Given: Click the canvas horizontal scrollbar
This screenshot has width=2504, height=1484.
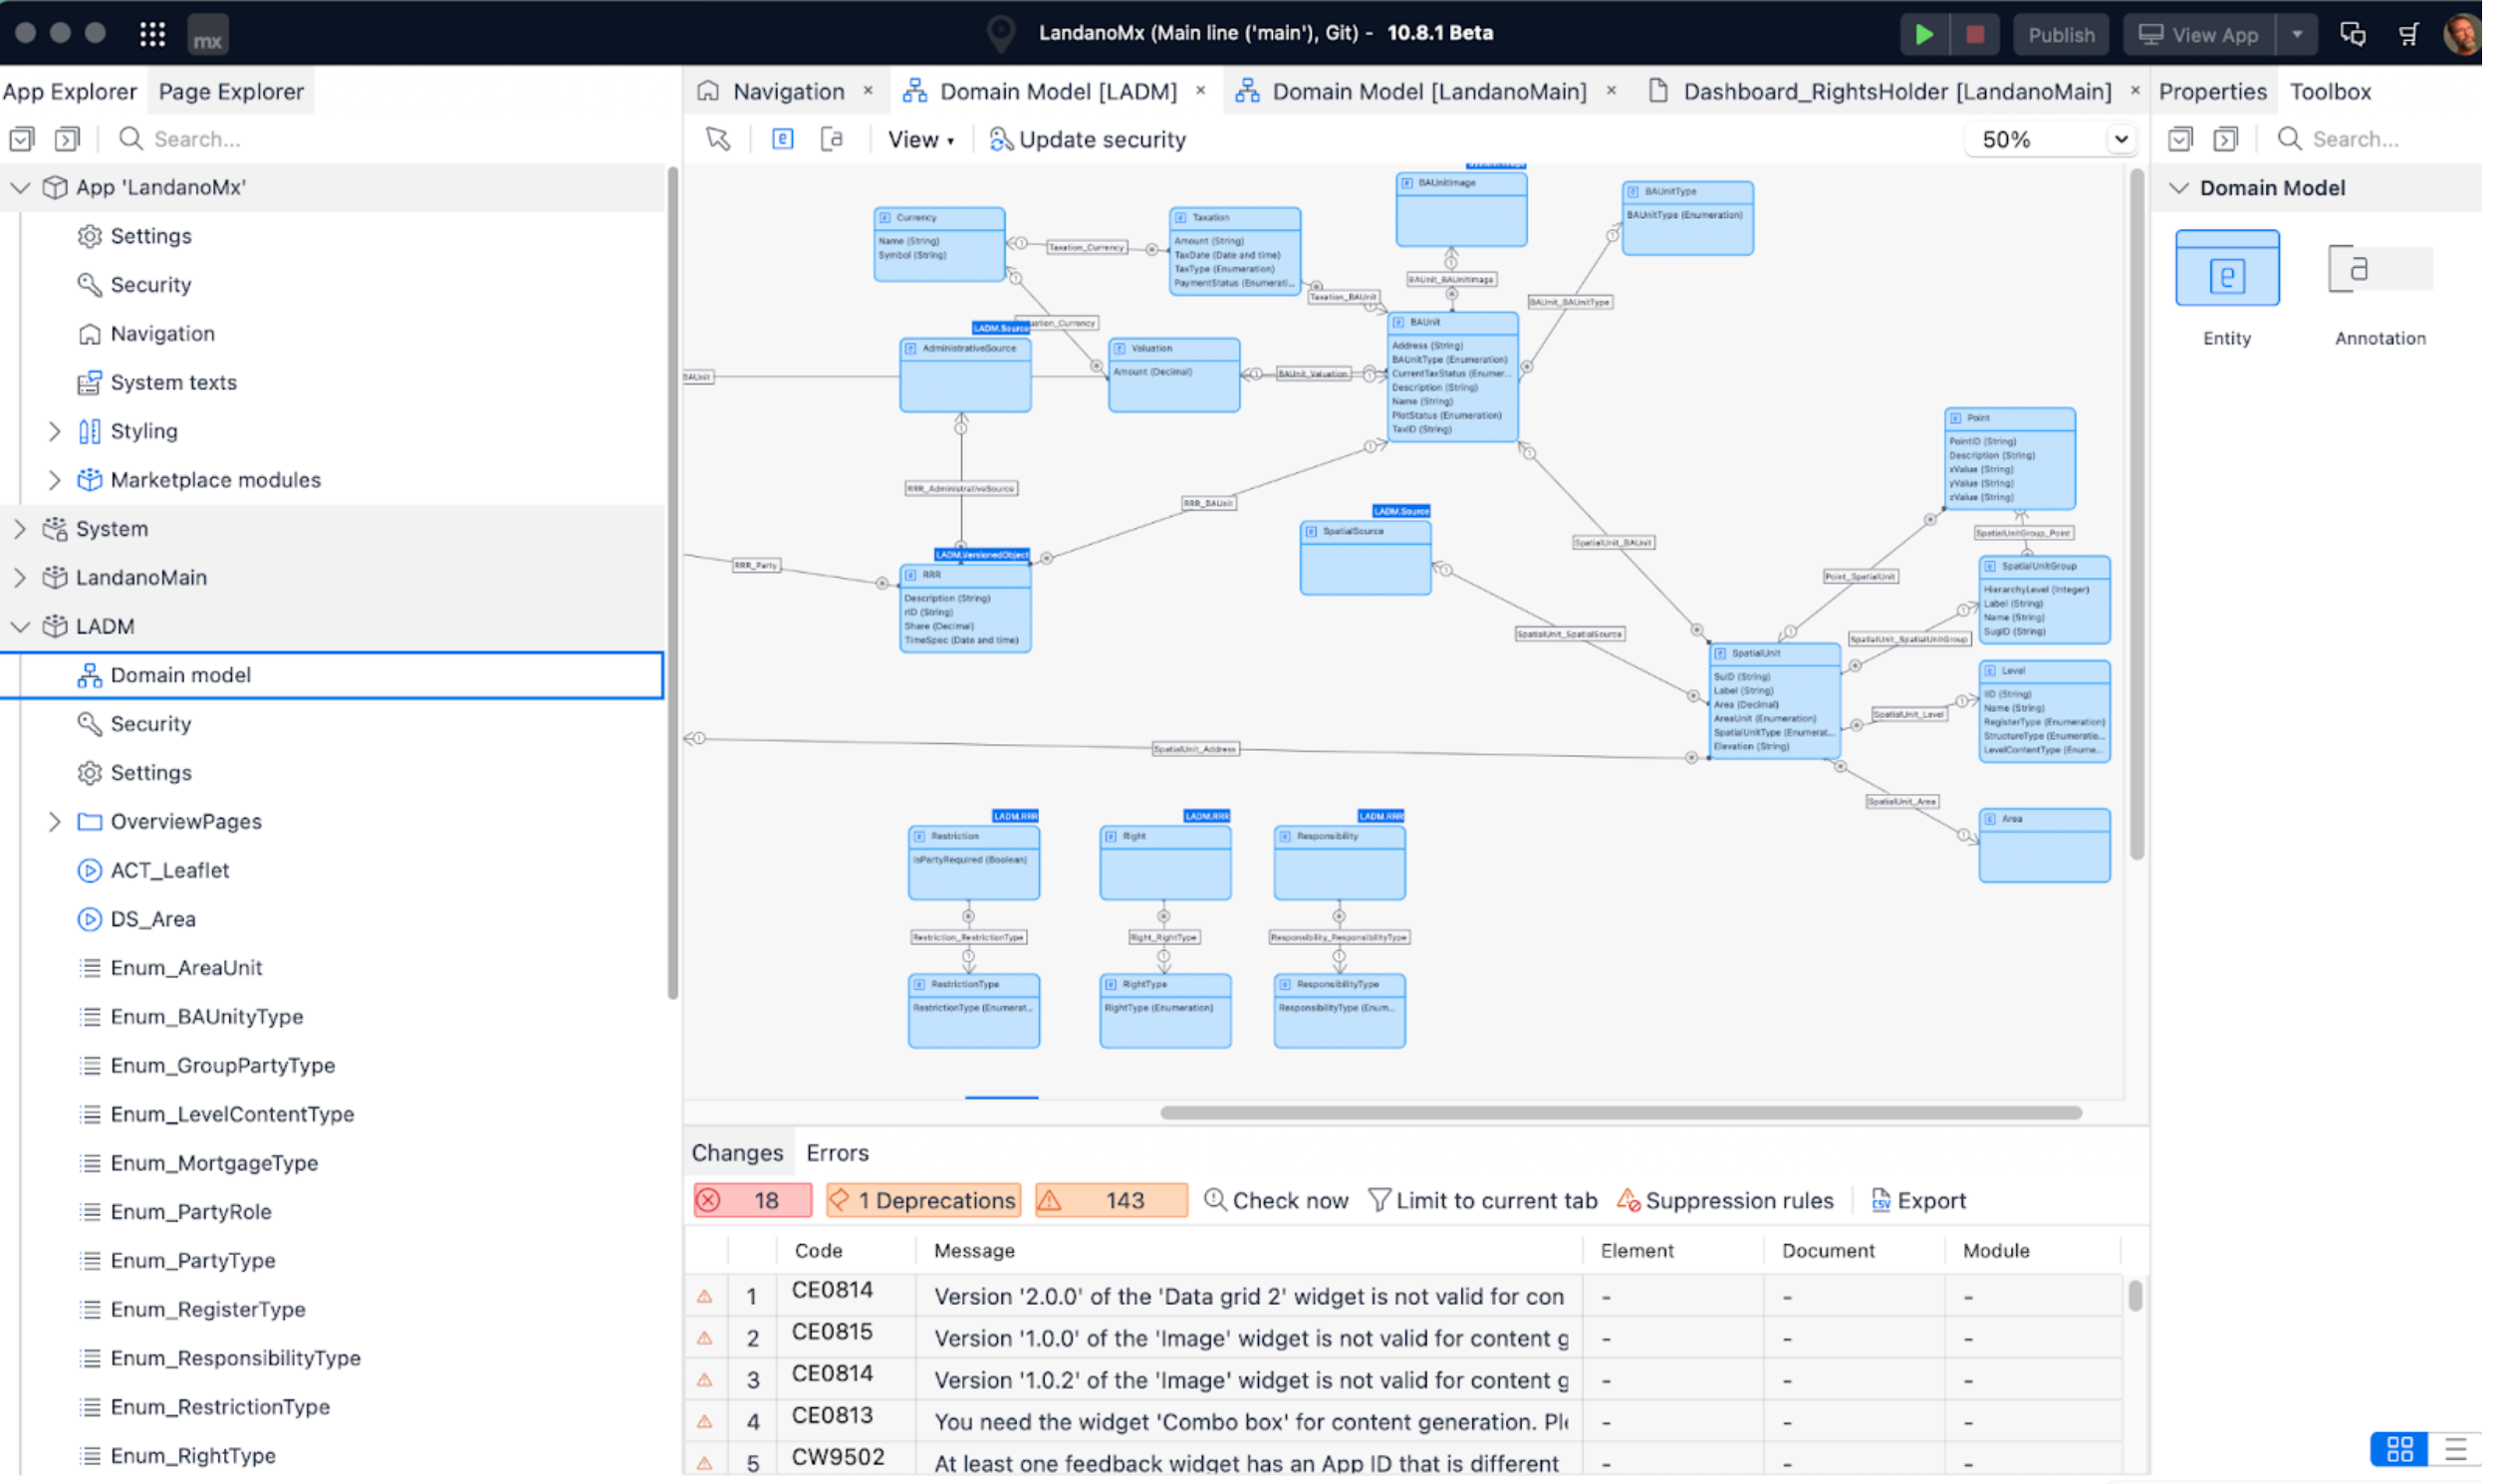Looking at the screenshot, I should (x=1621, y=1113).
